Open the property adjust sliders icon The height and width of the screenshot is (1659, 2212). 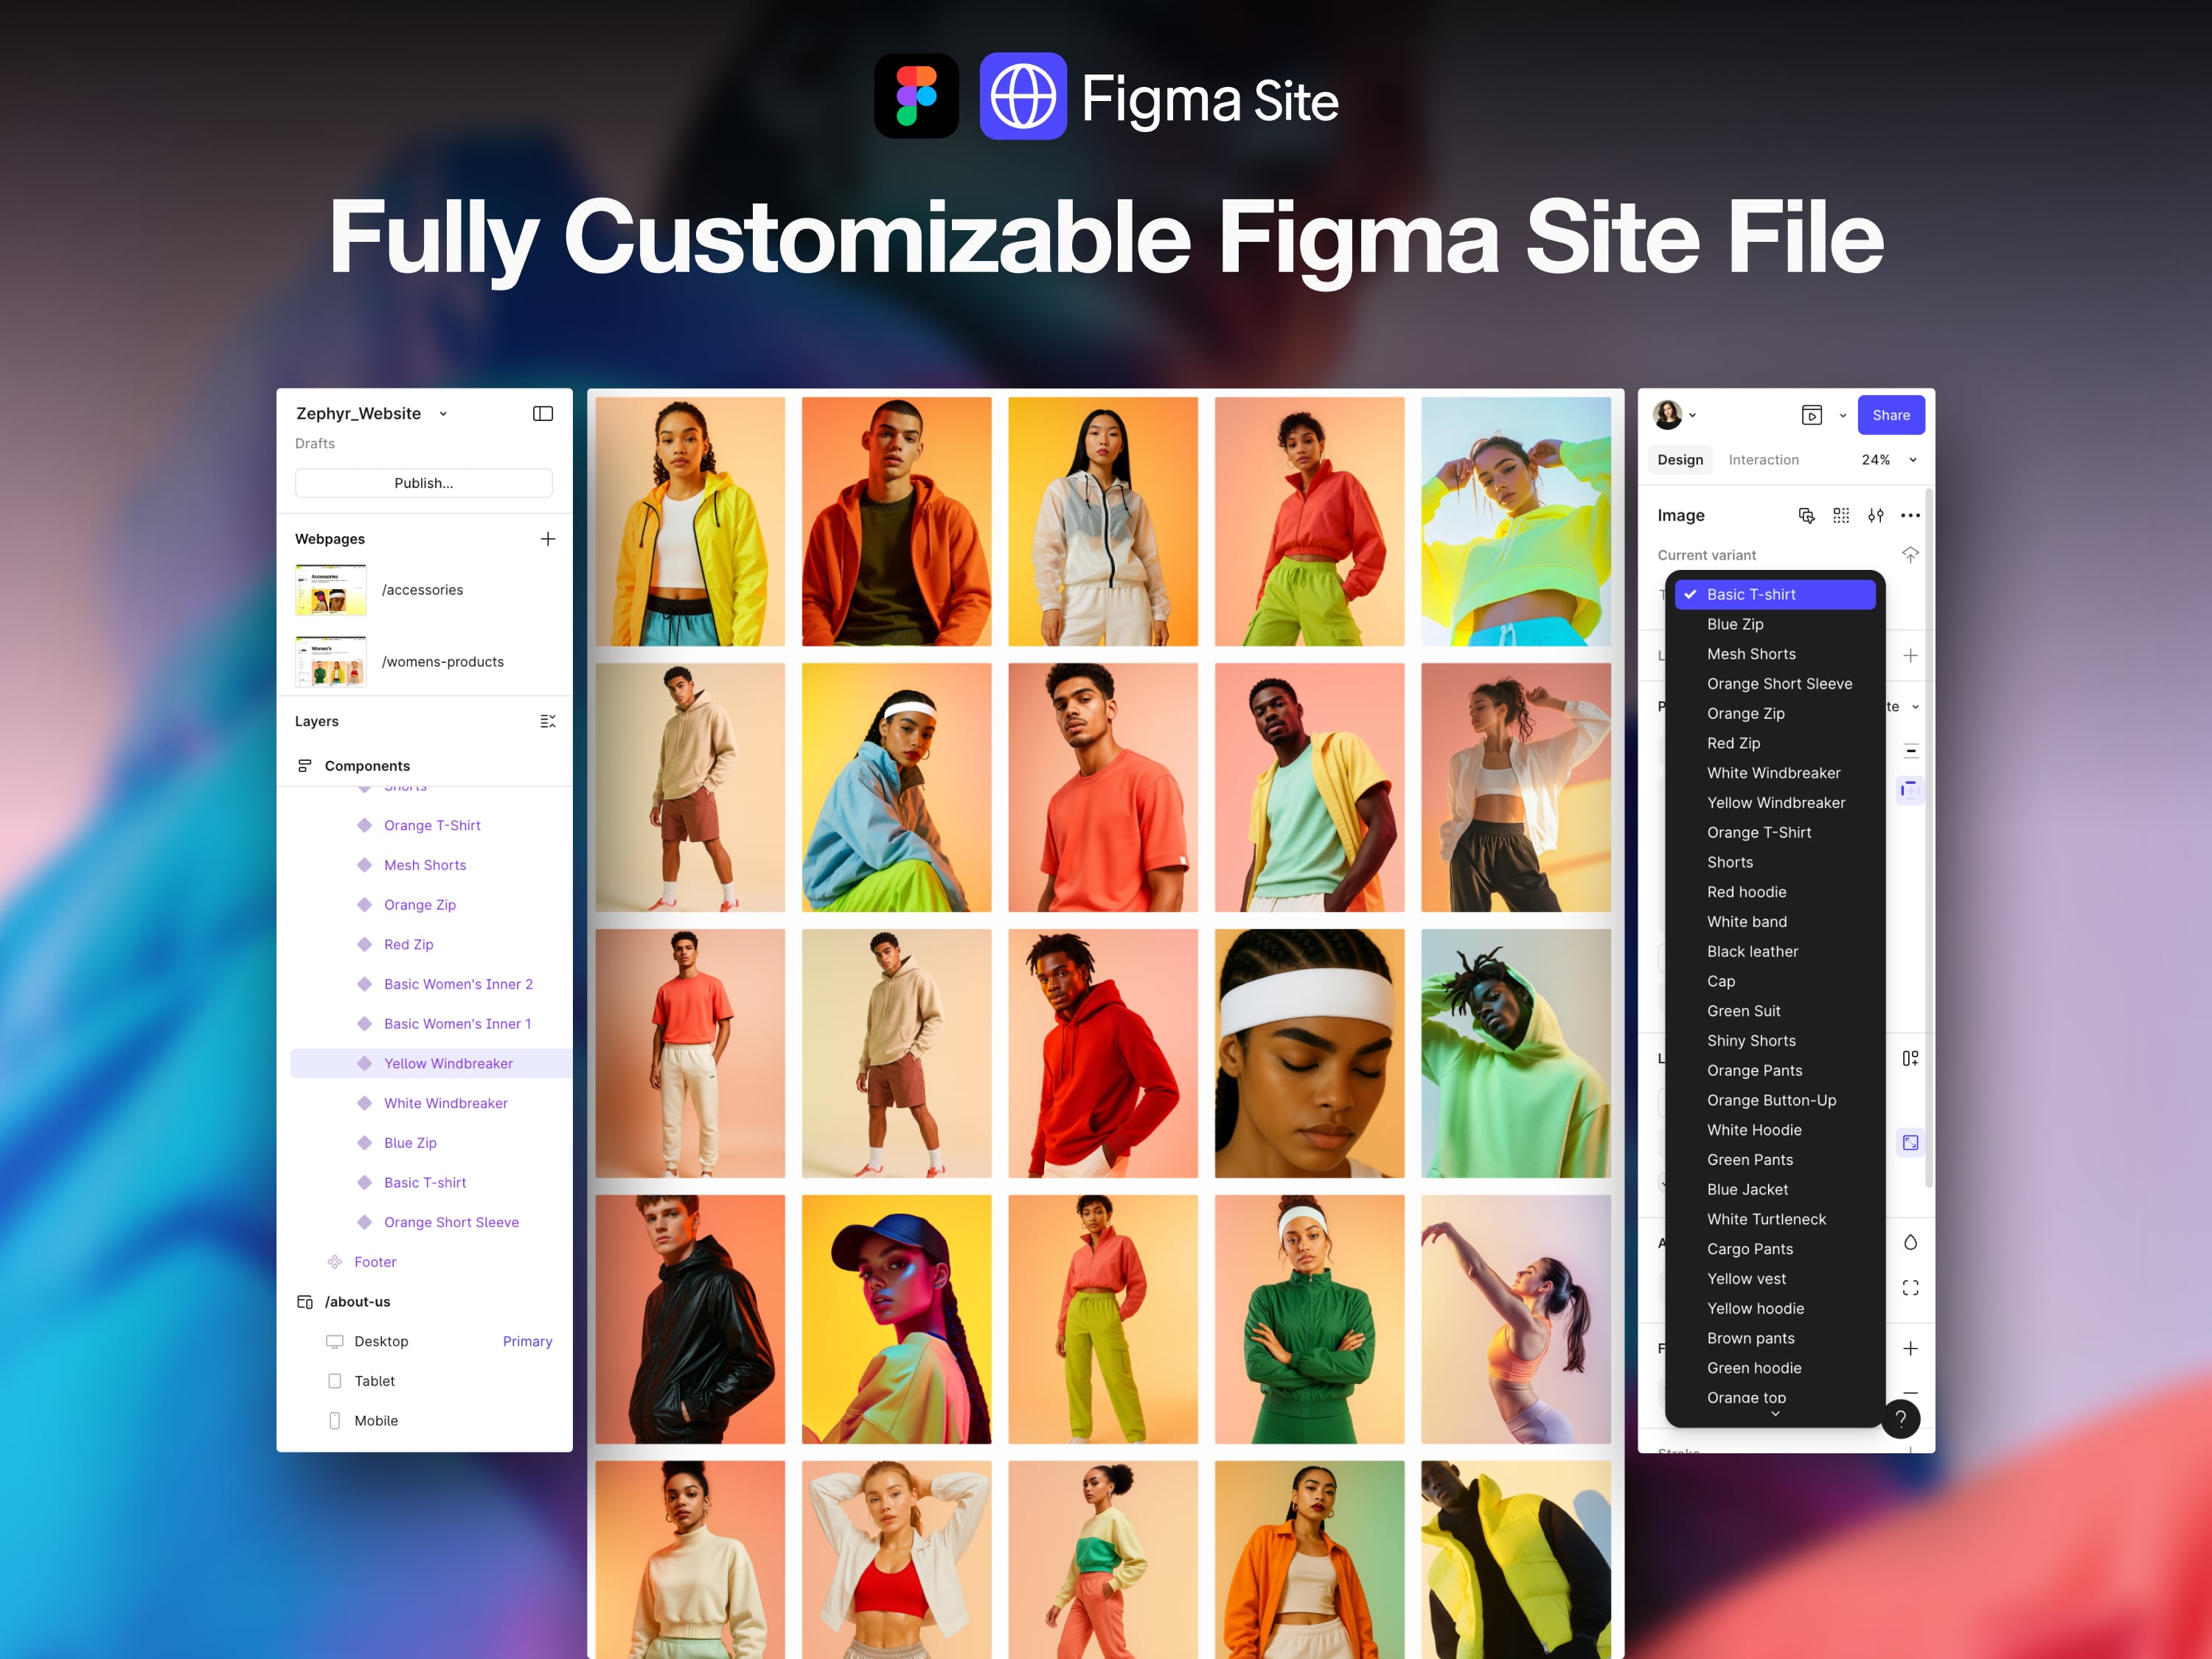(1876, 516)
